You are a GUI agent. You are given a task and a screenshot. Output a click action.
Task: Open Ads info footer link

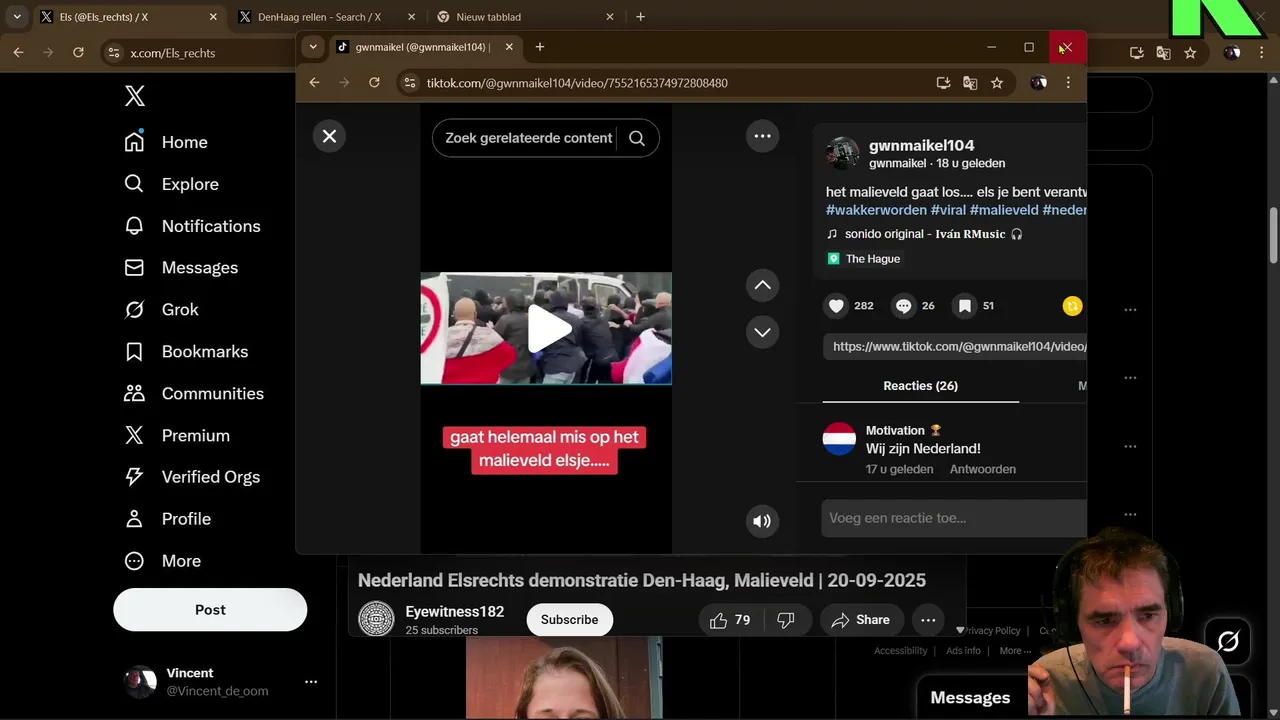coord(963,651)
